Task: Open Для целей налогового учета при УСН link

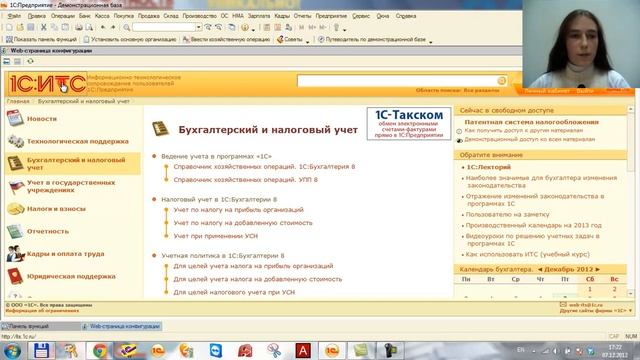Action: tap(234, 292)
